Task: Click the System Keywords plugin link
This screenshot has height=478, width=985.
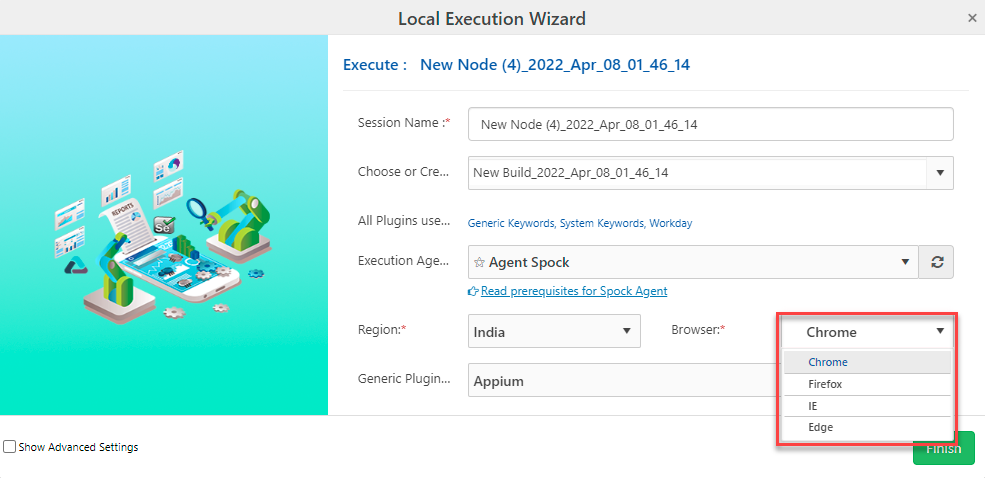Action: pos(602,223)
